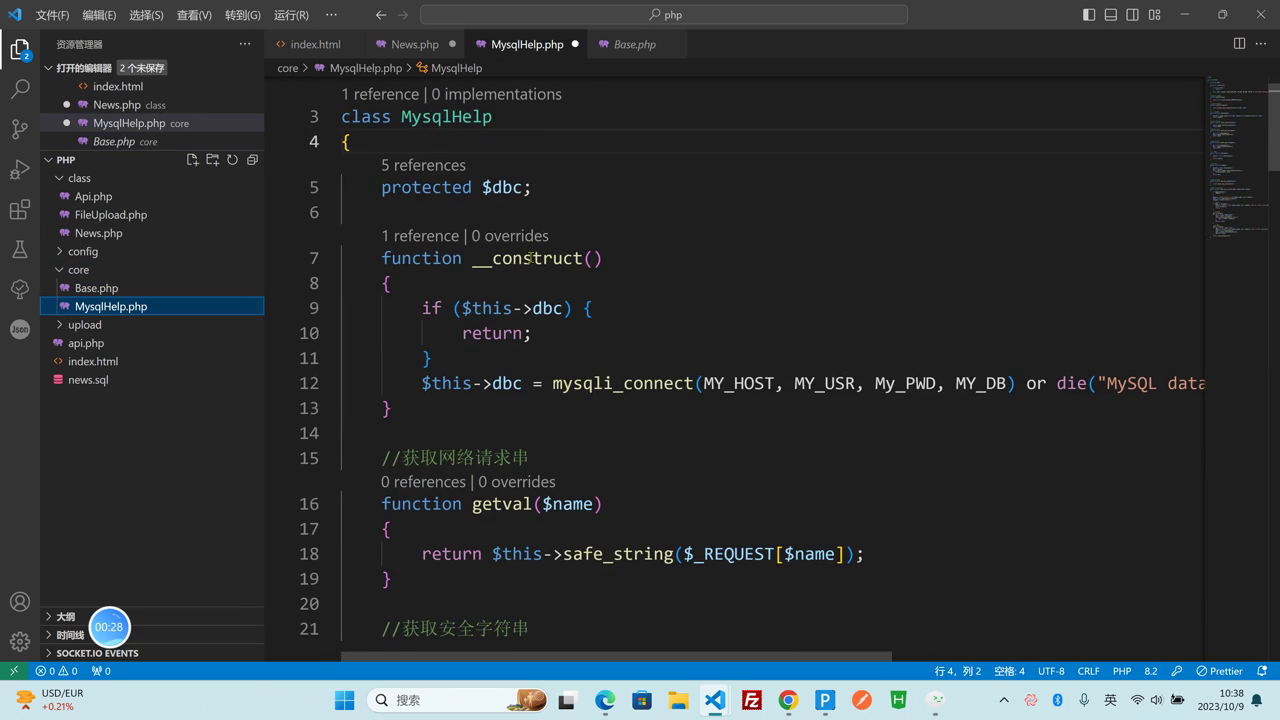Open the Edit menu
Viewport: 1280px width, 720px height.
click(99, 15)
